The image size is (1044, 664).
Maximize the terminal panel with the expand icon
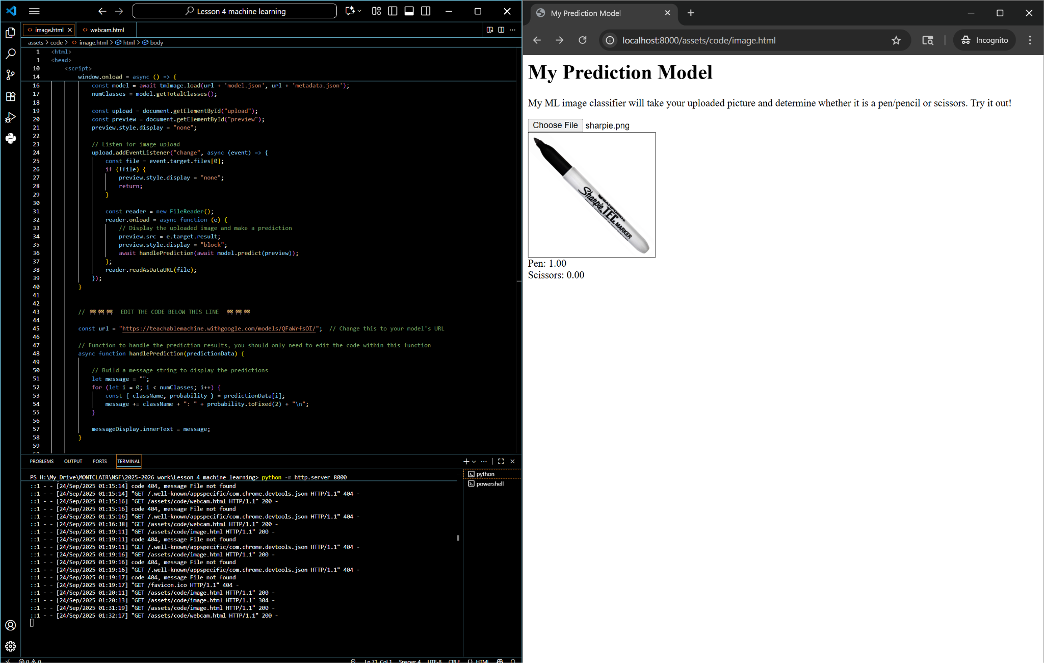tap(501, 461)
